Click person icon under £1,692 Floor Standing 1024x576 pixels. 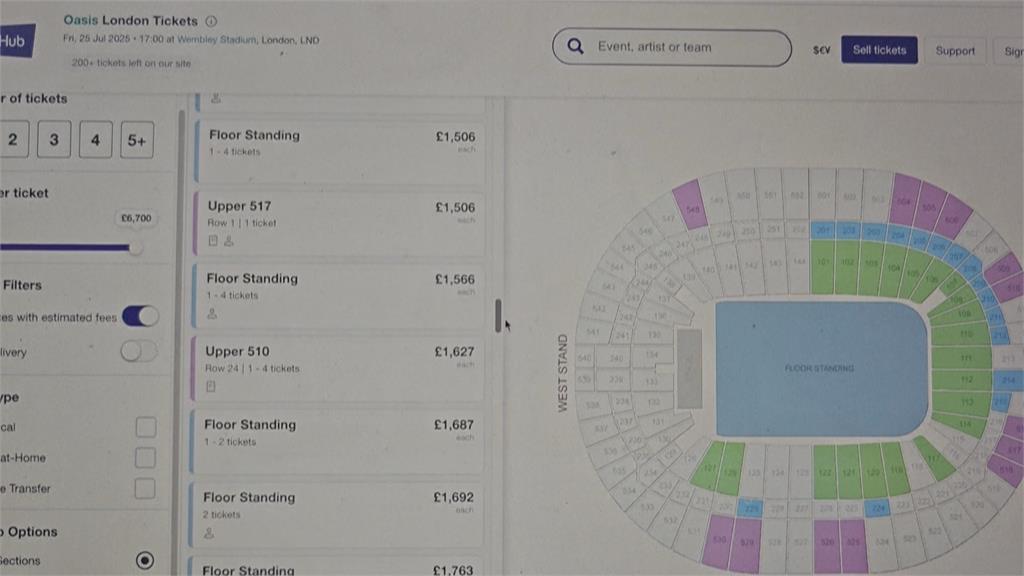point(209,533)
